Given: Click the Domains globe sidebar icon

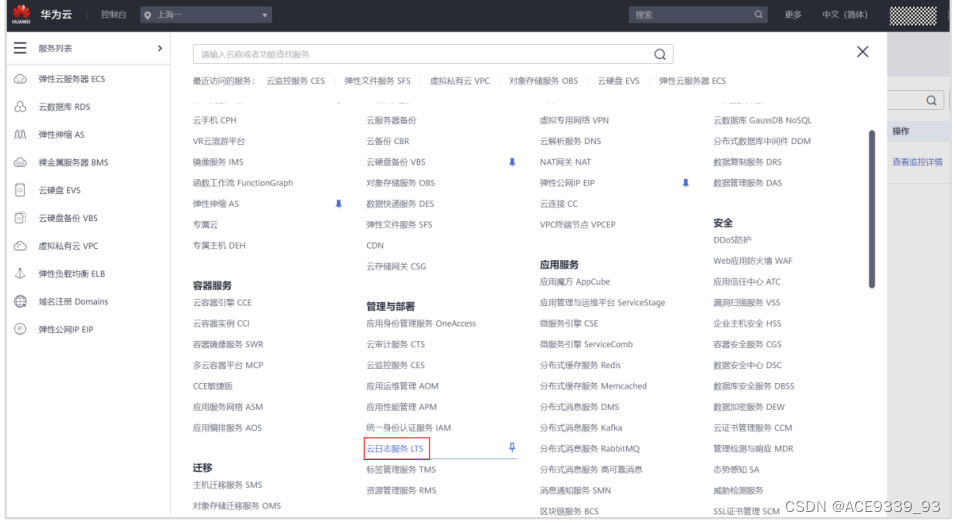Looking at the screenshot, I should [x=20, y=301].
